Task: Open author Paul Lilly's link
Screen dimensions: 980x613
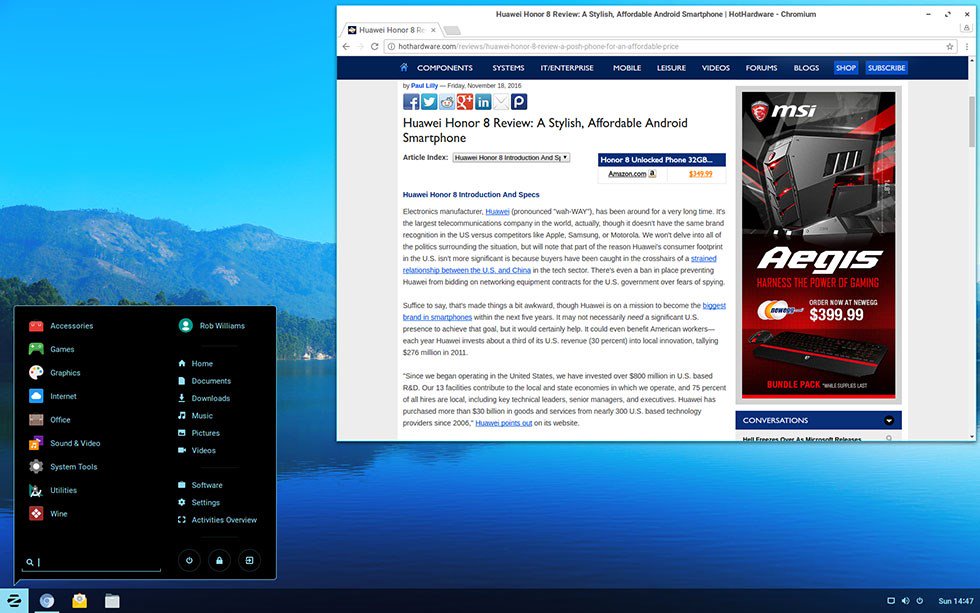Action: coord(424,86)
